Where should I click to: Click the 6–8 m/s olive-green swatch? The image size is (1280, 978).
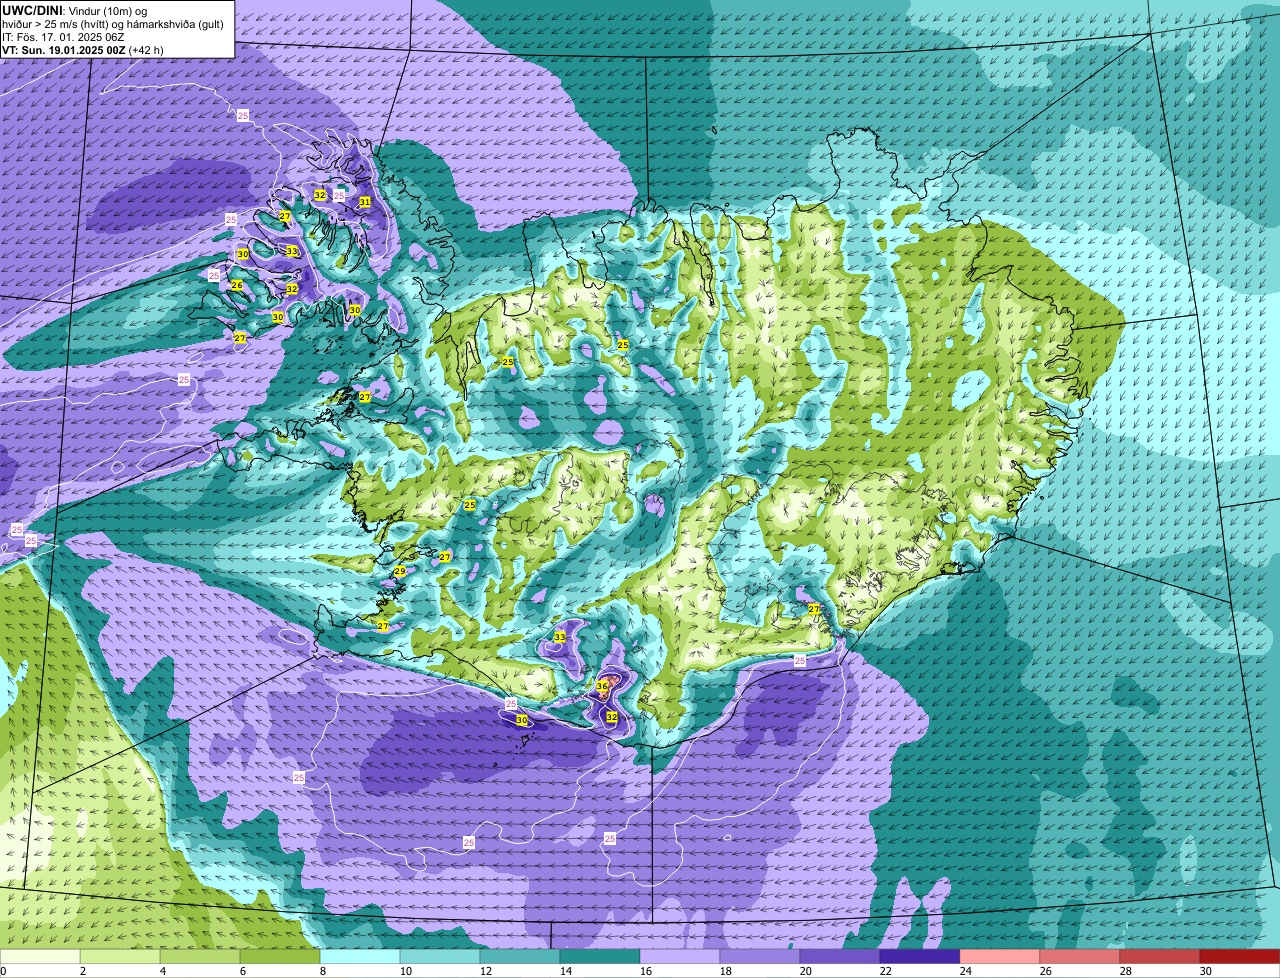pyautogui.click(x=280, y=956)
